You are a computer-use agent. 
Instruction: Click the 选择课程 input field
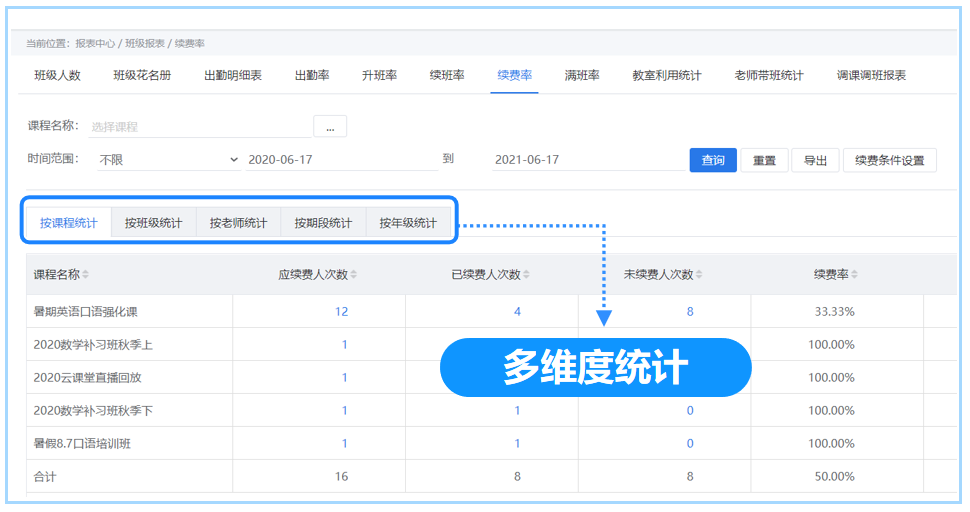[x=200, y=127]
